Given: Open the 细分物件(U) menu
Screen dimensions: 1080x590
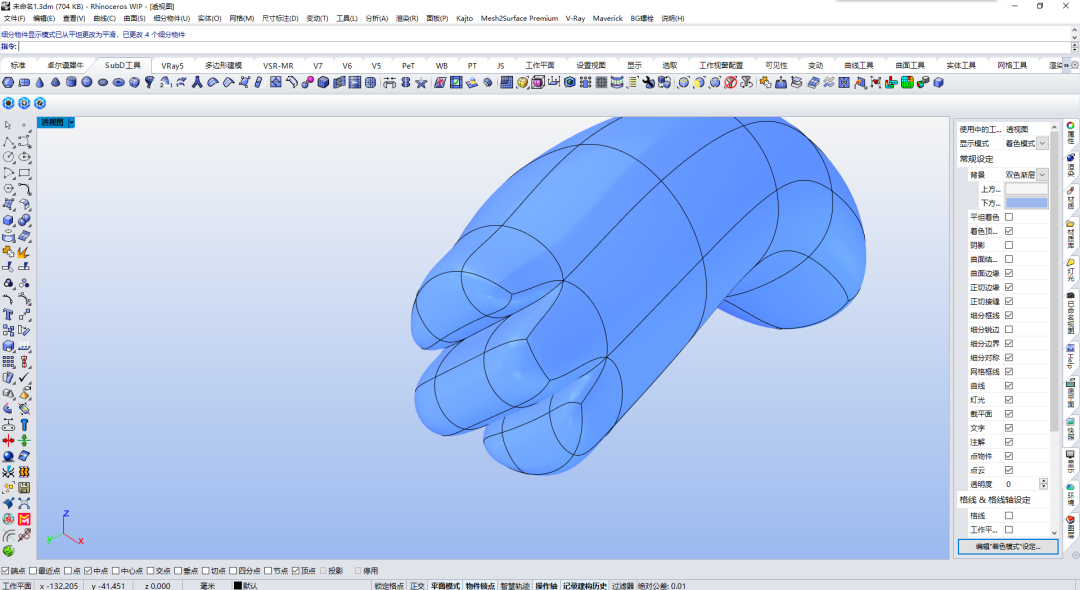Looking at the screenshot, I should (172, 19).
